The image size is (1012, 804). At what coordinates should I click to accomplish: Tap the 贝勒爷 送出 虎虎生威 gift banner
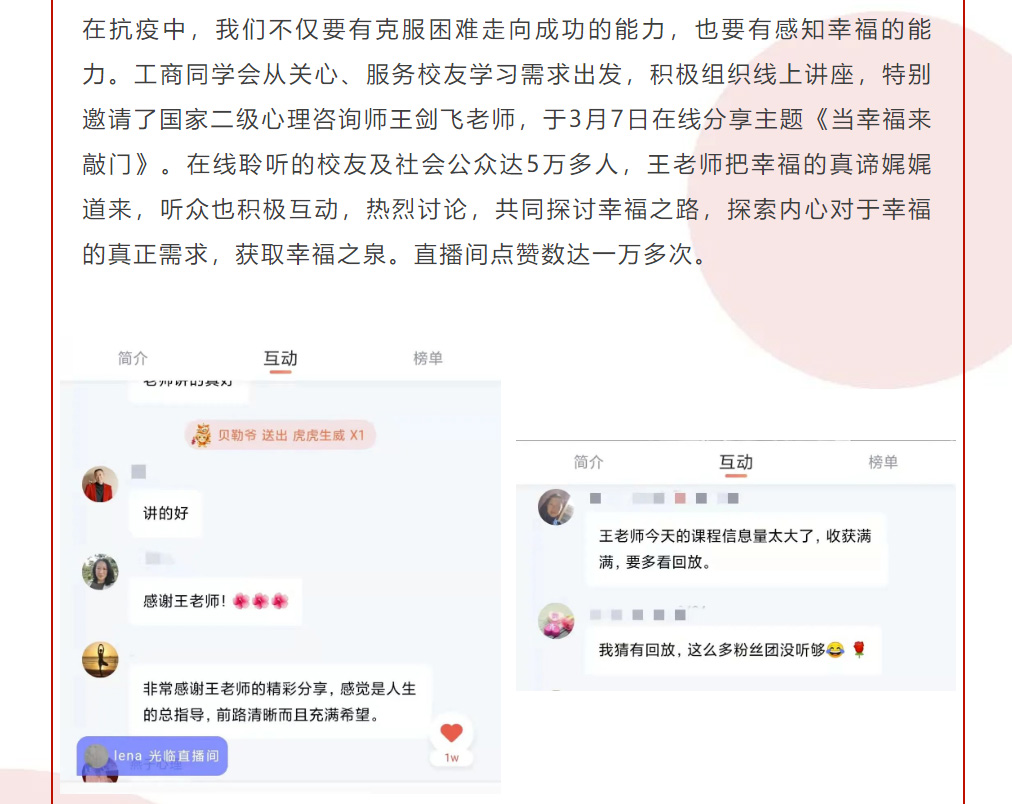280,435
